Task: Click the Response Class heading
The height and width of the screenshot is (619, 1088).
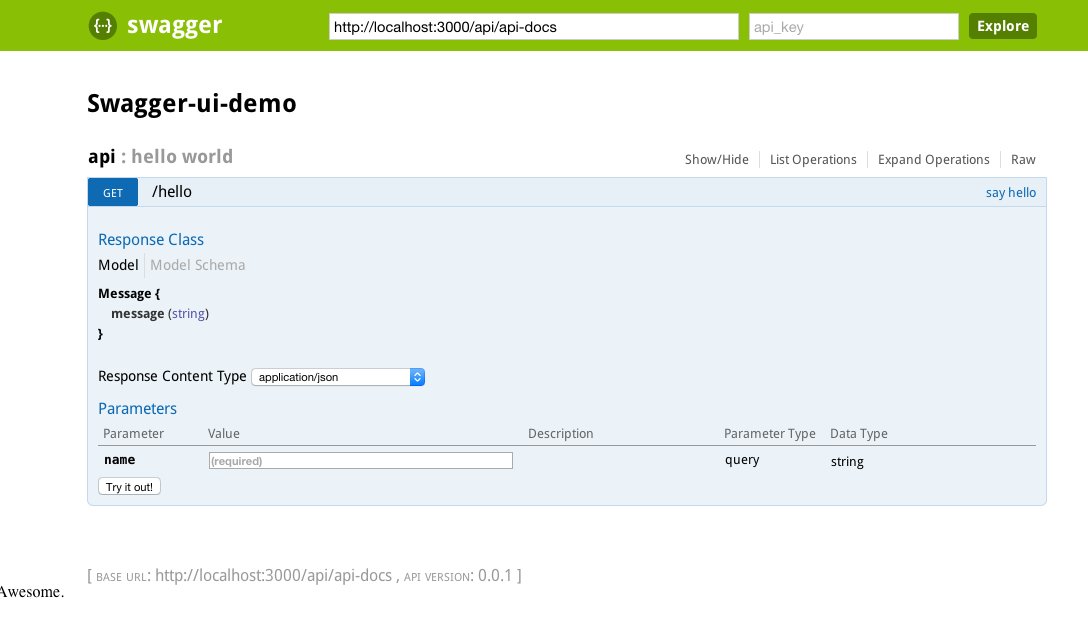Action: (x=151, y=239)
